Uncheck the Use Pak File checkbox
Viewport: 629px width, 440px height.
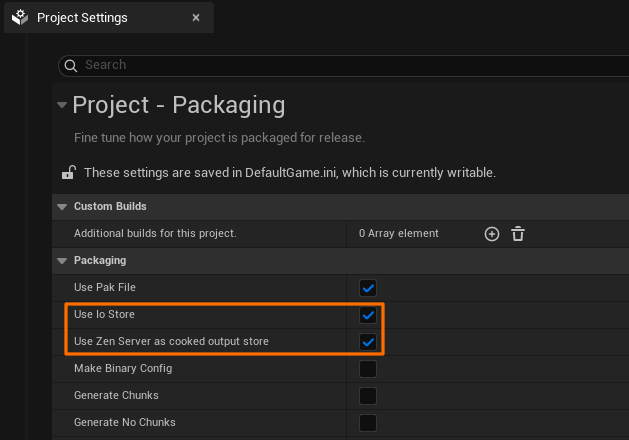tap(368, 288)
